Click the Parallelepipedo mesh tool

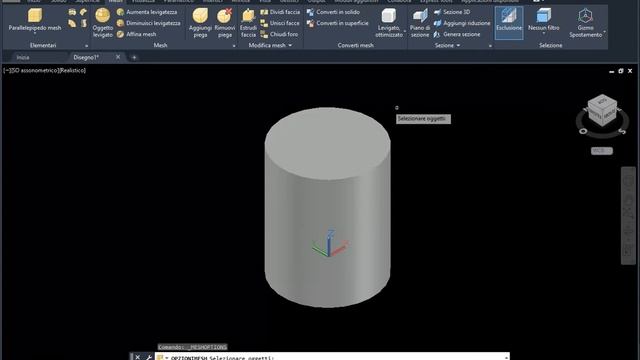pyautogui.click(x=35, y=19)
